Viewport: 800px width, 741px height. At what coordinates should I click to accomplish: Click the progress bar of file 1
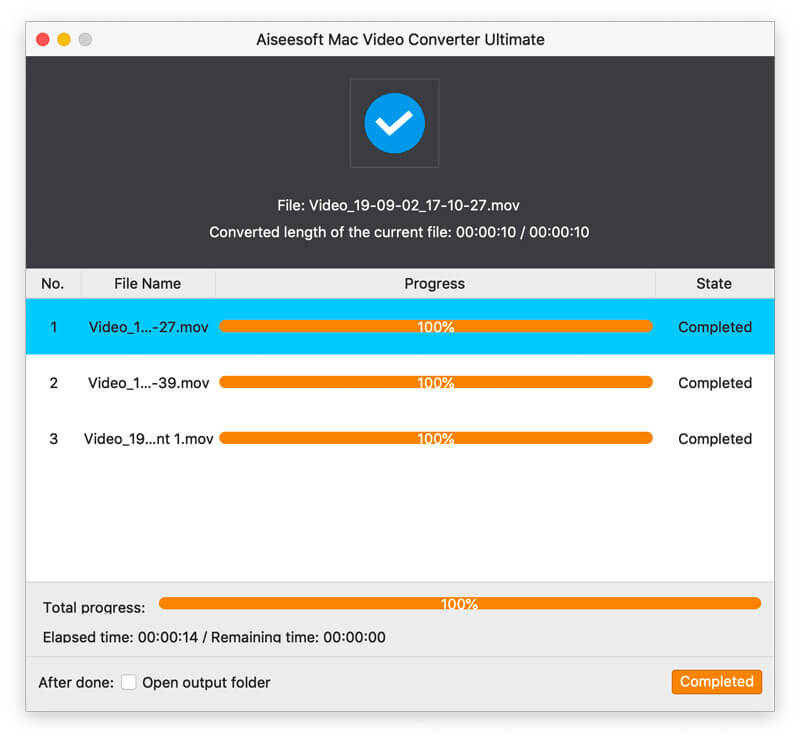(x=436, y=327)
